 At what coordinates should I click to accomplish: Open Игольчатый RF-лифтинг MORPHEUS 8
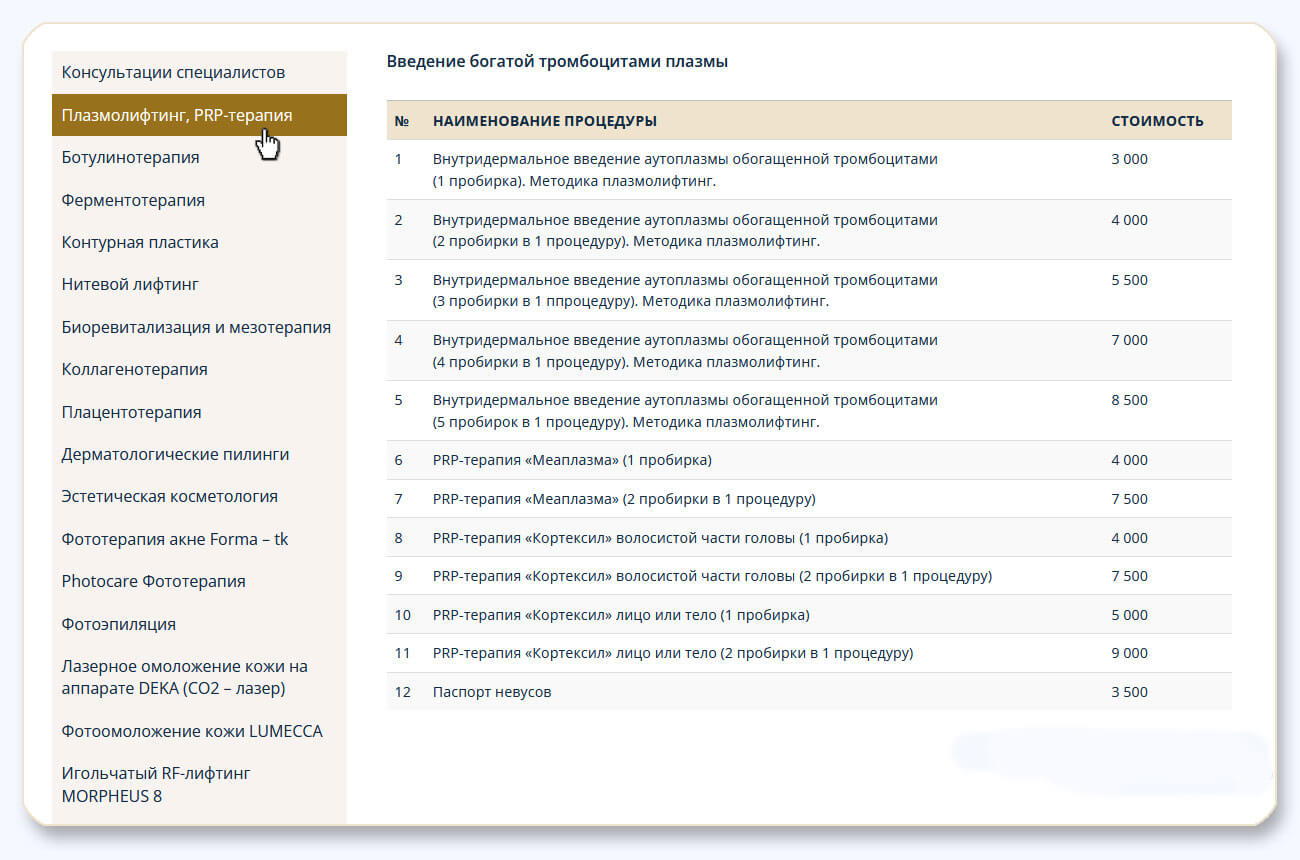[x=155, y=784]
